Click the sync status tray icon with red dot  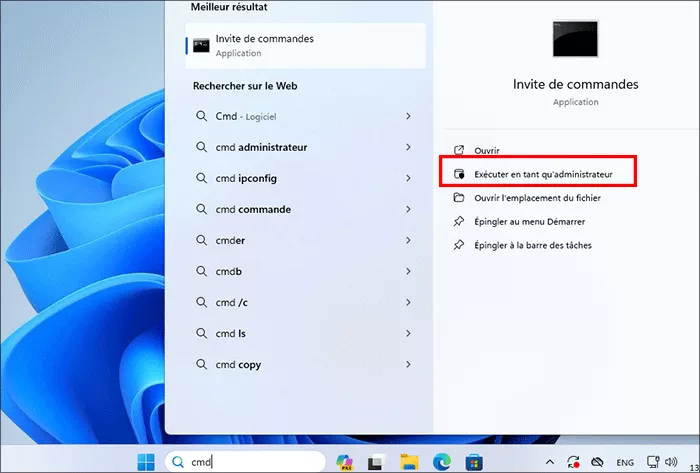(x=573, y=462)
